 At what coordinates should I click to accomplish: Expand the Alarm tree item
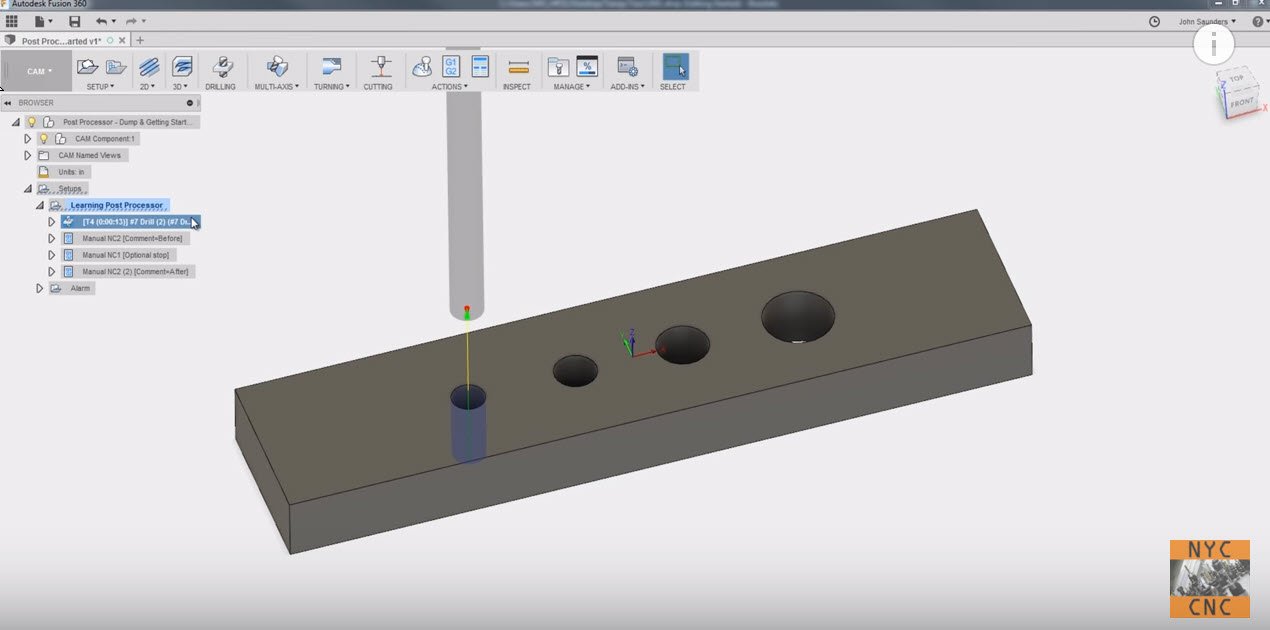click(39, 288)
